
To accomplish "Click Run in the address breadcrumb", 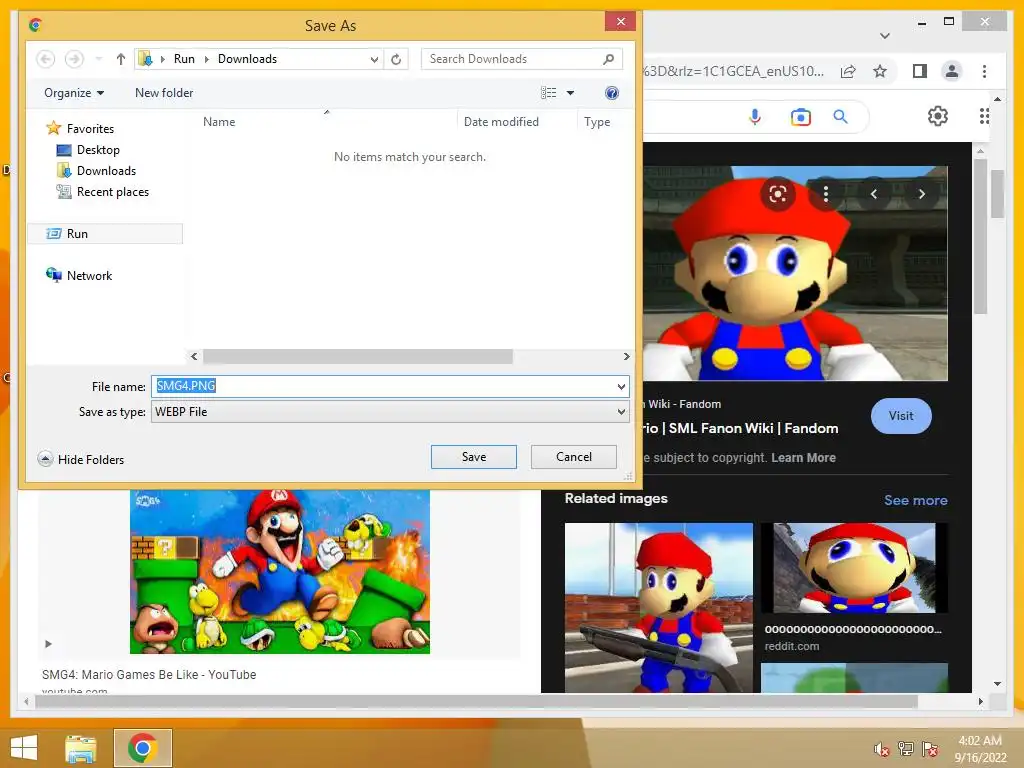I will (x=184, y=59).
